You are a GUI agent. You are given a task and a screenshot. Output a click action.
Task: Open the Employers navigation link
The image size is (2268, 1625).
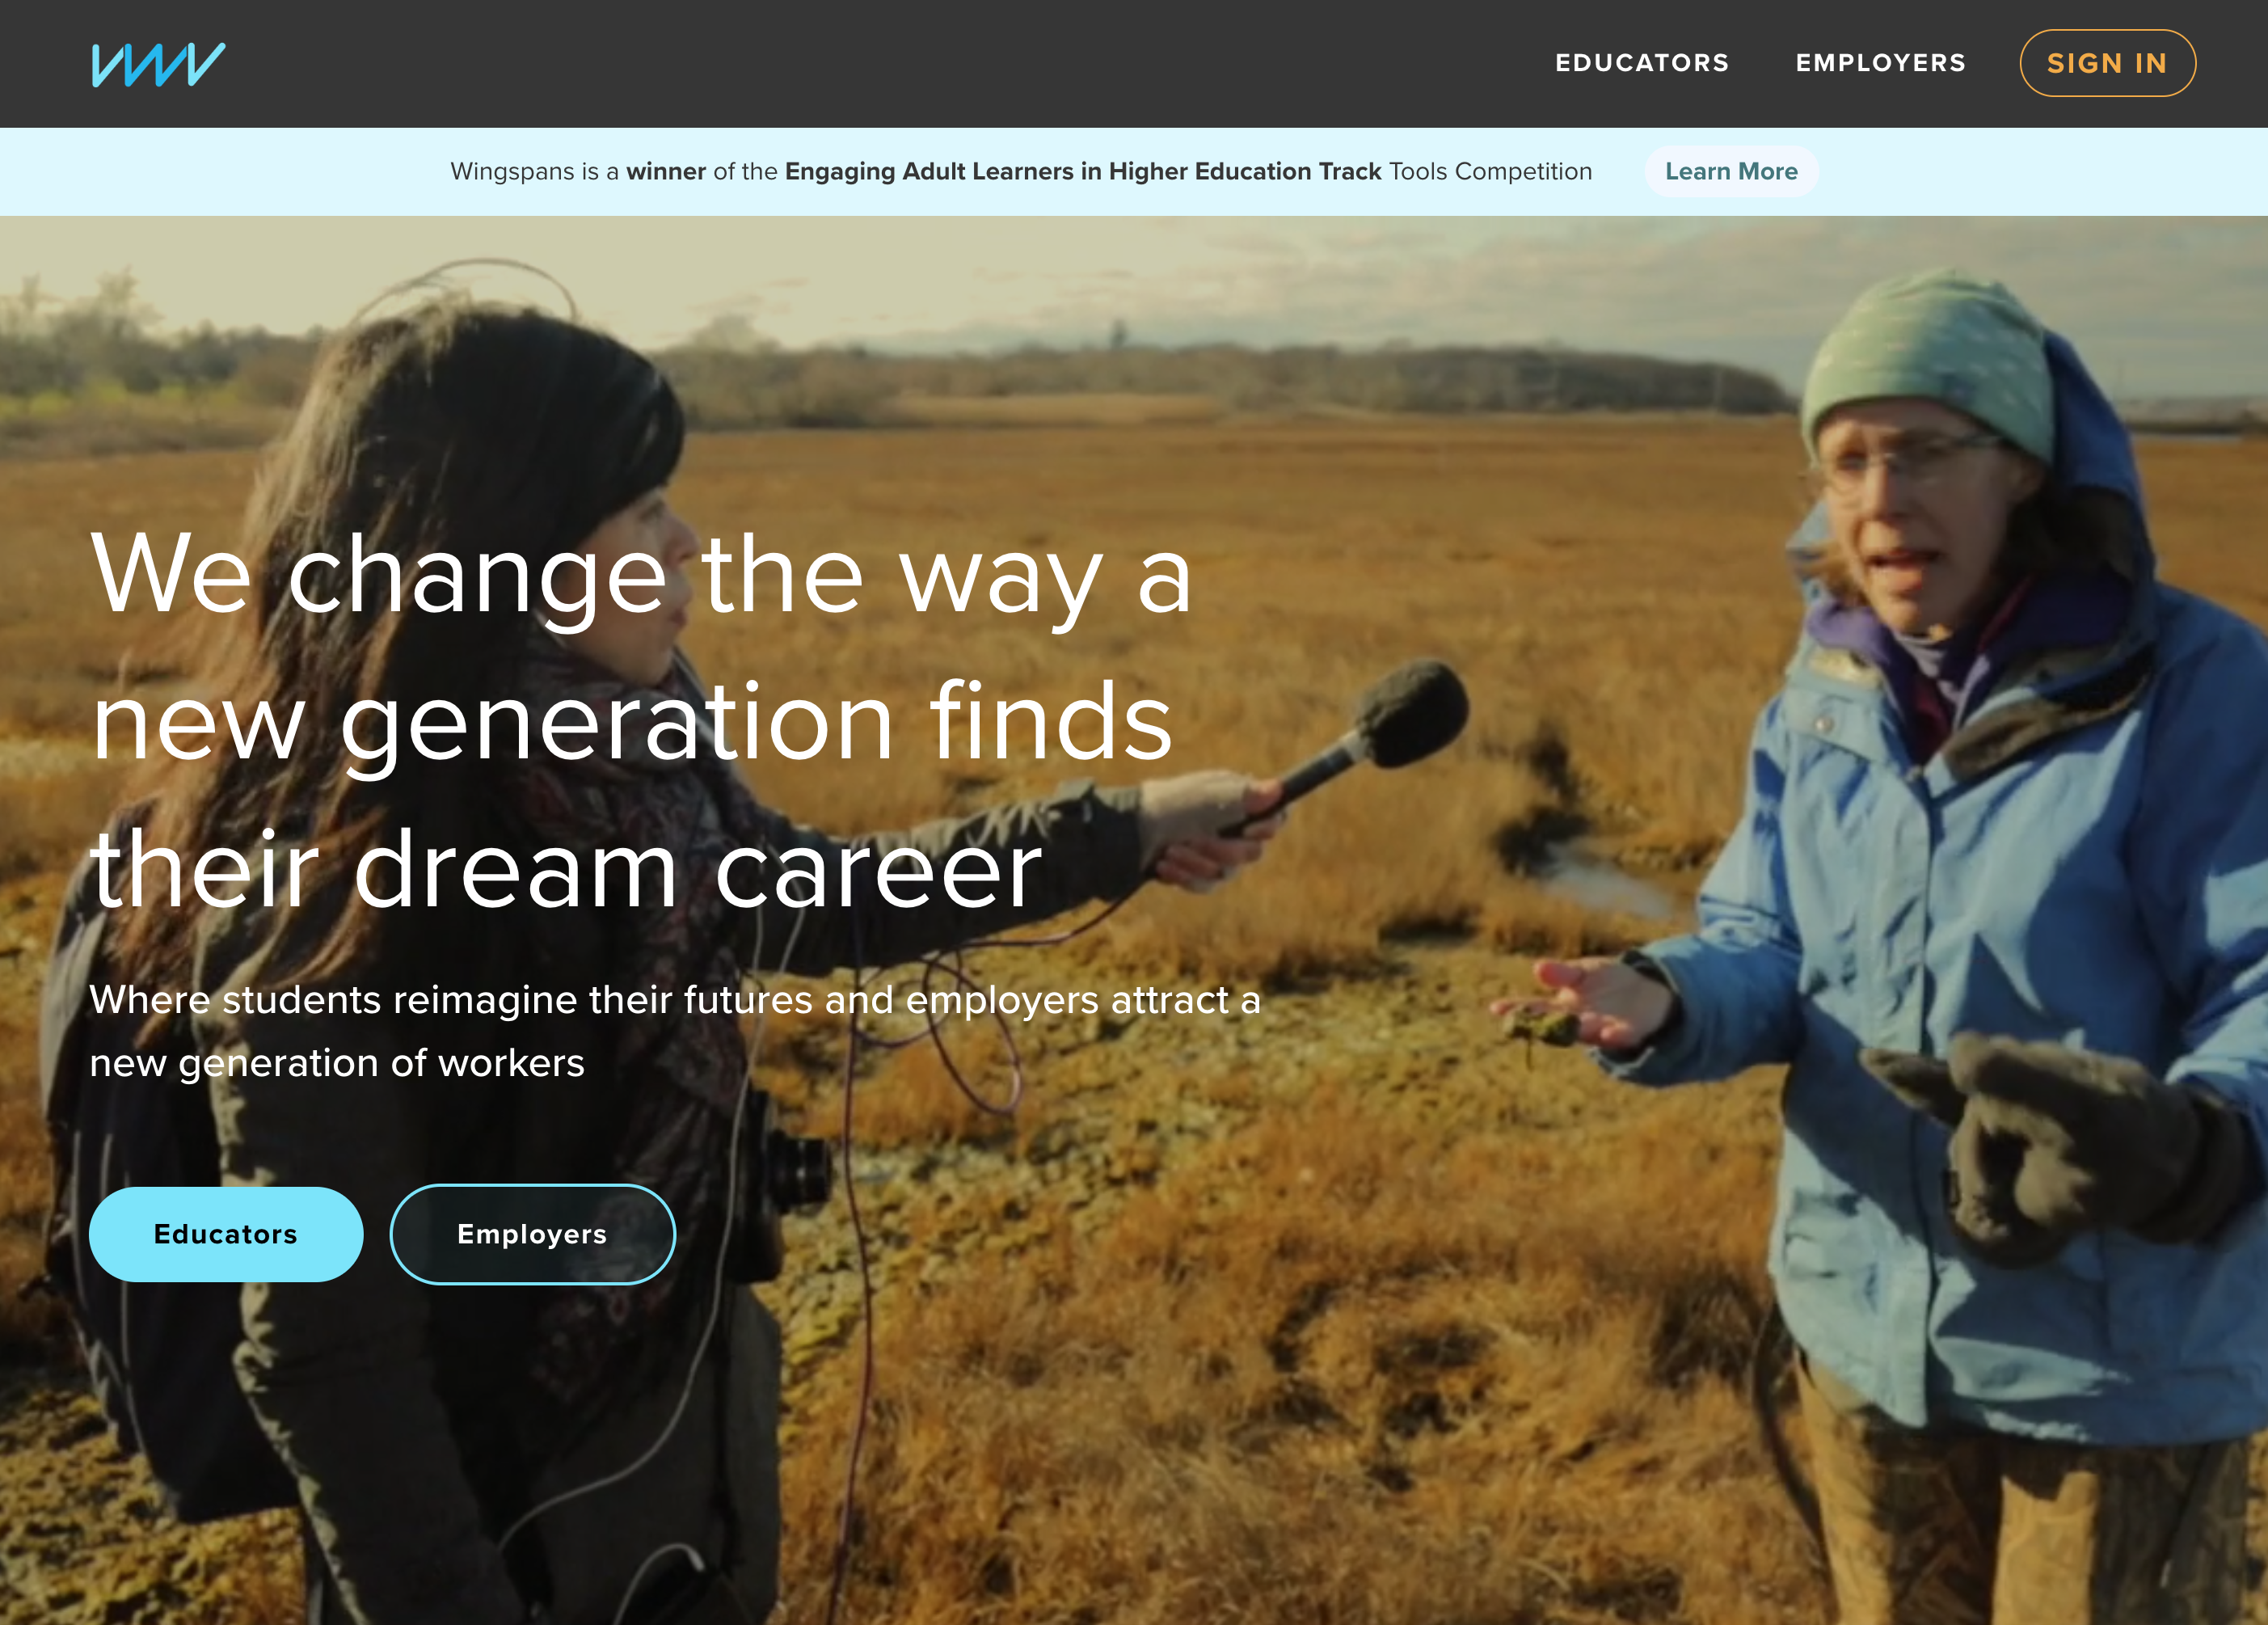pyautogui.click(x=1881, y=63)
